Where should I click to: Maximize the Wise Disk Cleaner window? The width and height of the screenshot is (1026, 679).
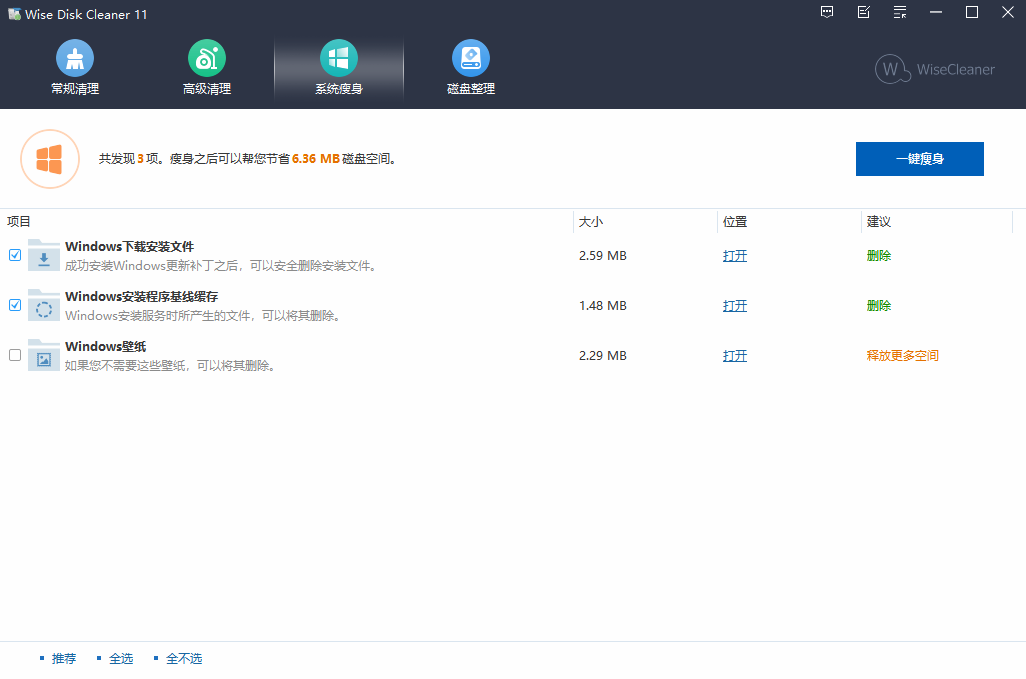pos(972,12)
